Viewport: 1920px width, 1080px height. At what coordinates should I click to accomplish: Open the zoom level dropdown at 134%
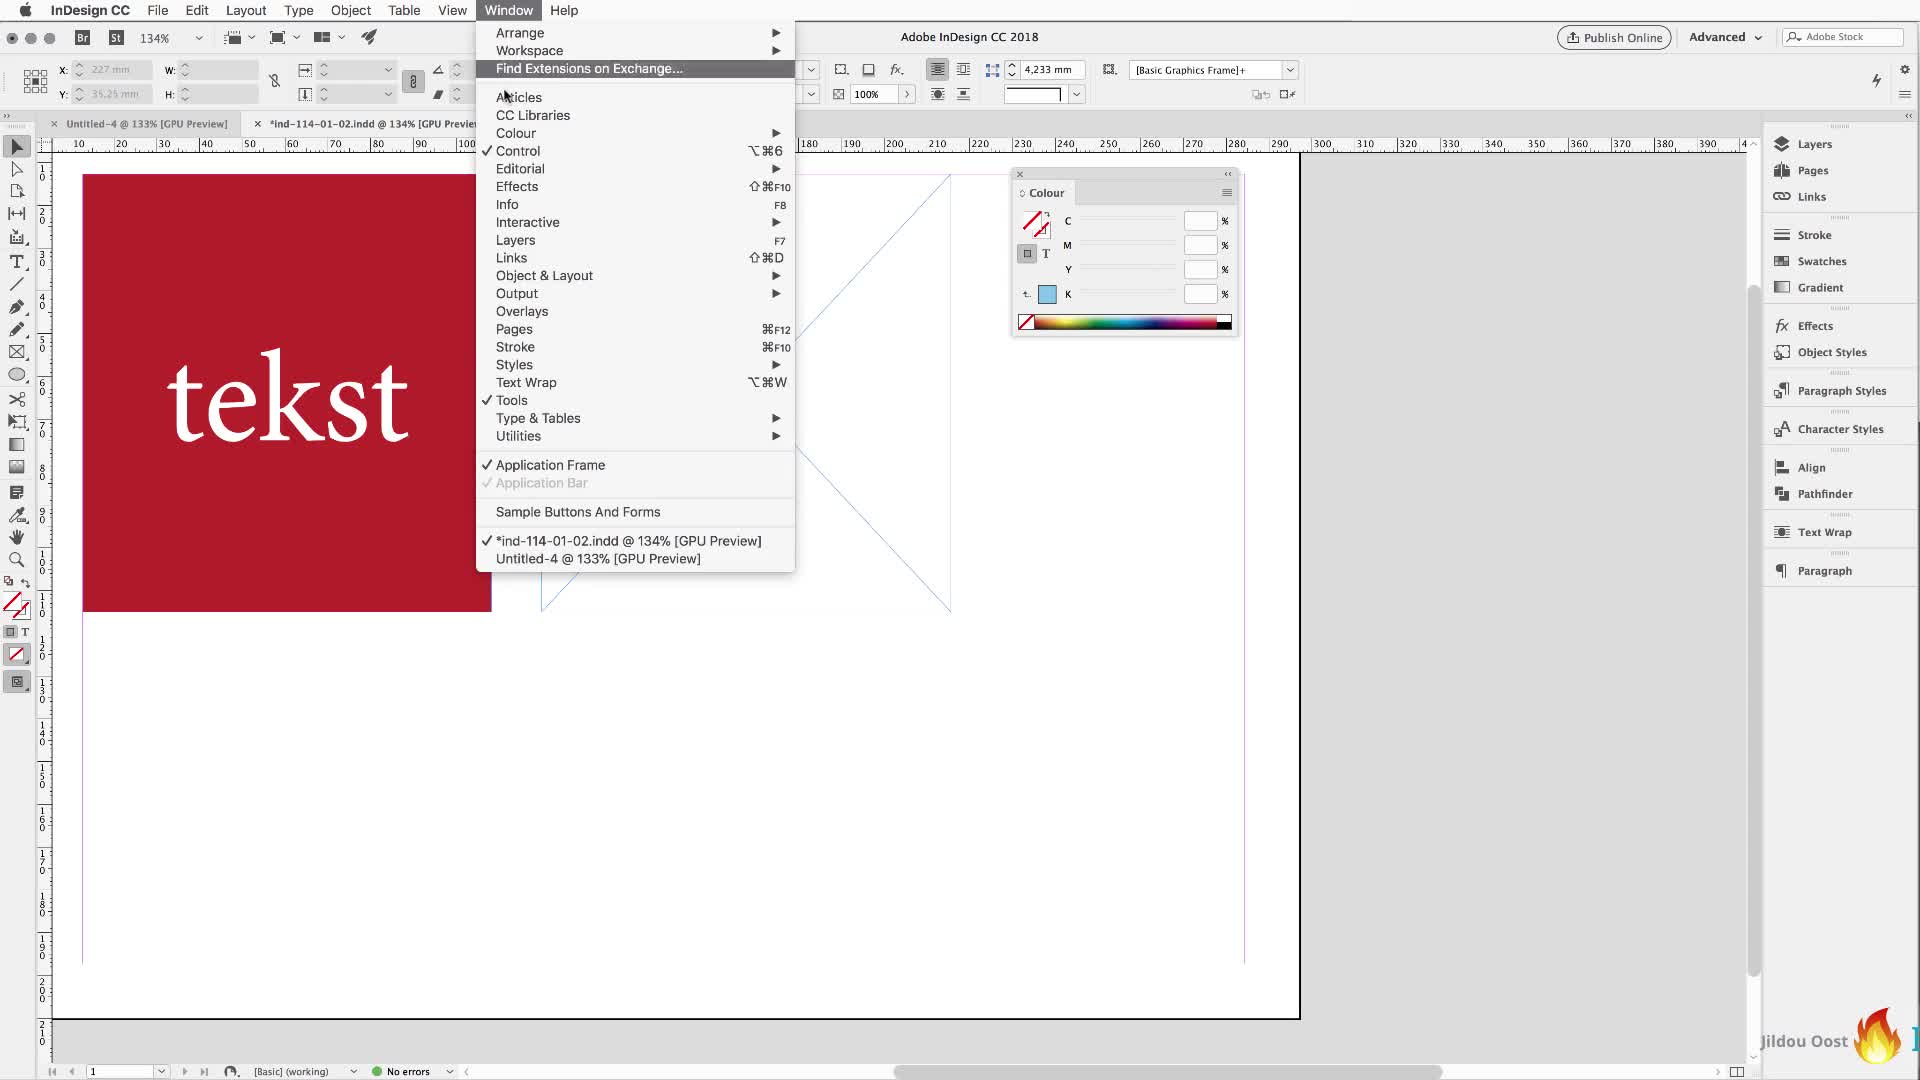click(198, 38)
